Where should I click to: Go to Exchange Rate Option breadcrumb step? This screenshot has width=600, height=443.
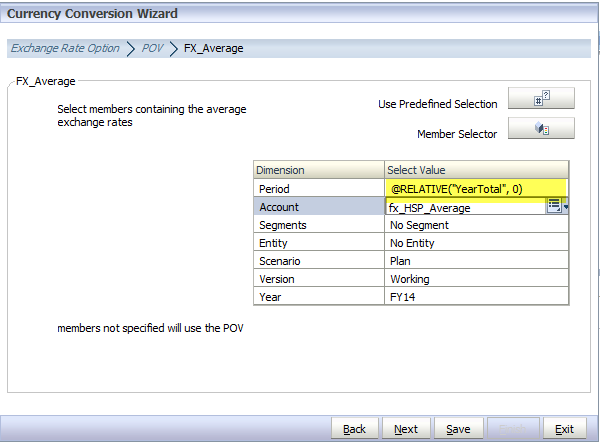pos(65,48)
